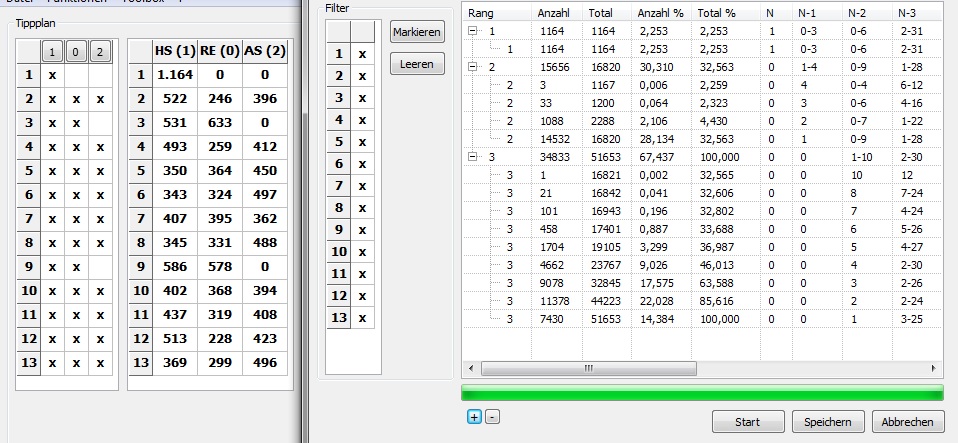Image resolution: width=958 pixels, height=443 pixels.
Task: Click the AS (2) column header
Action: pyautogui.click(x=265, y=51)
